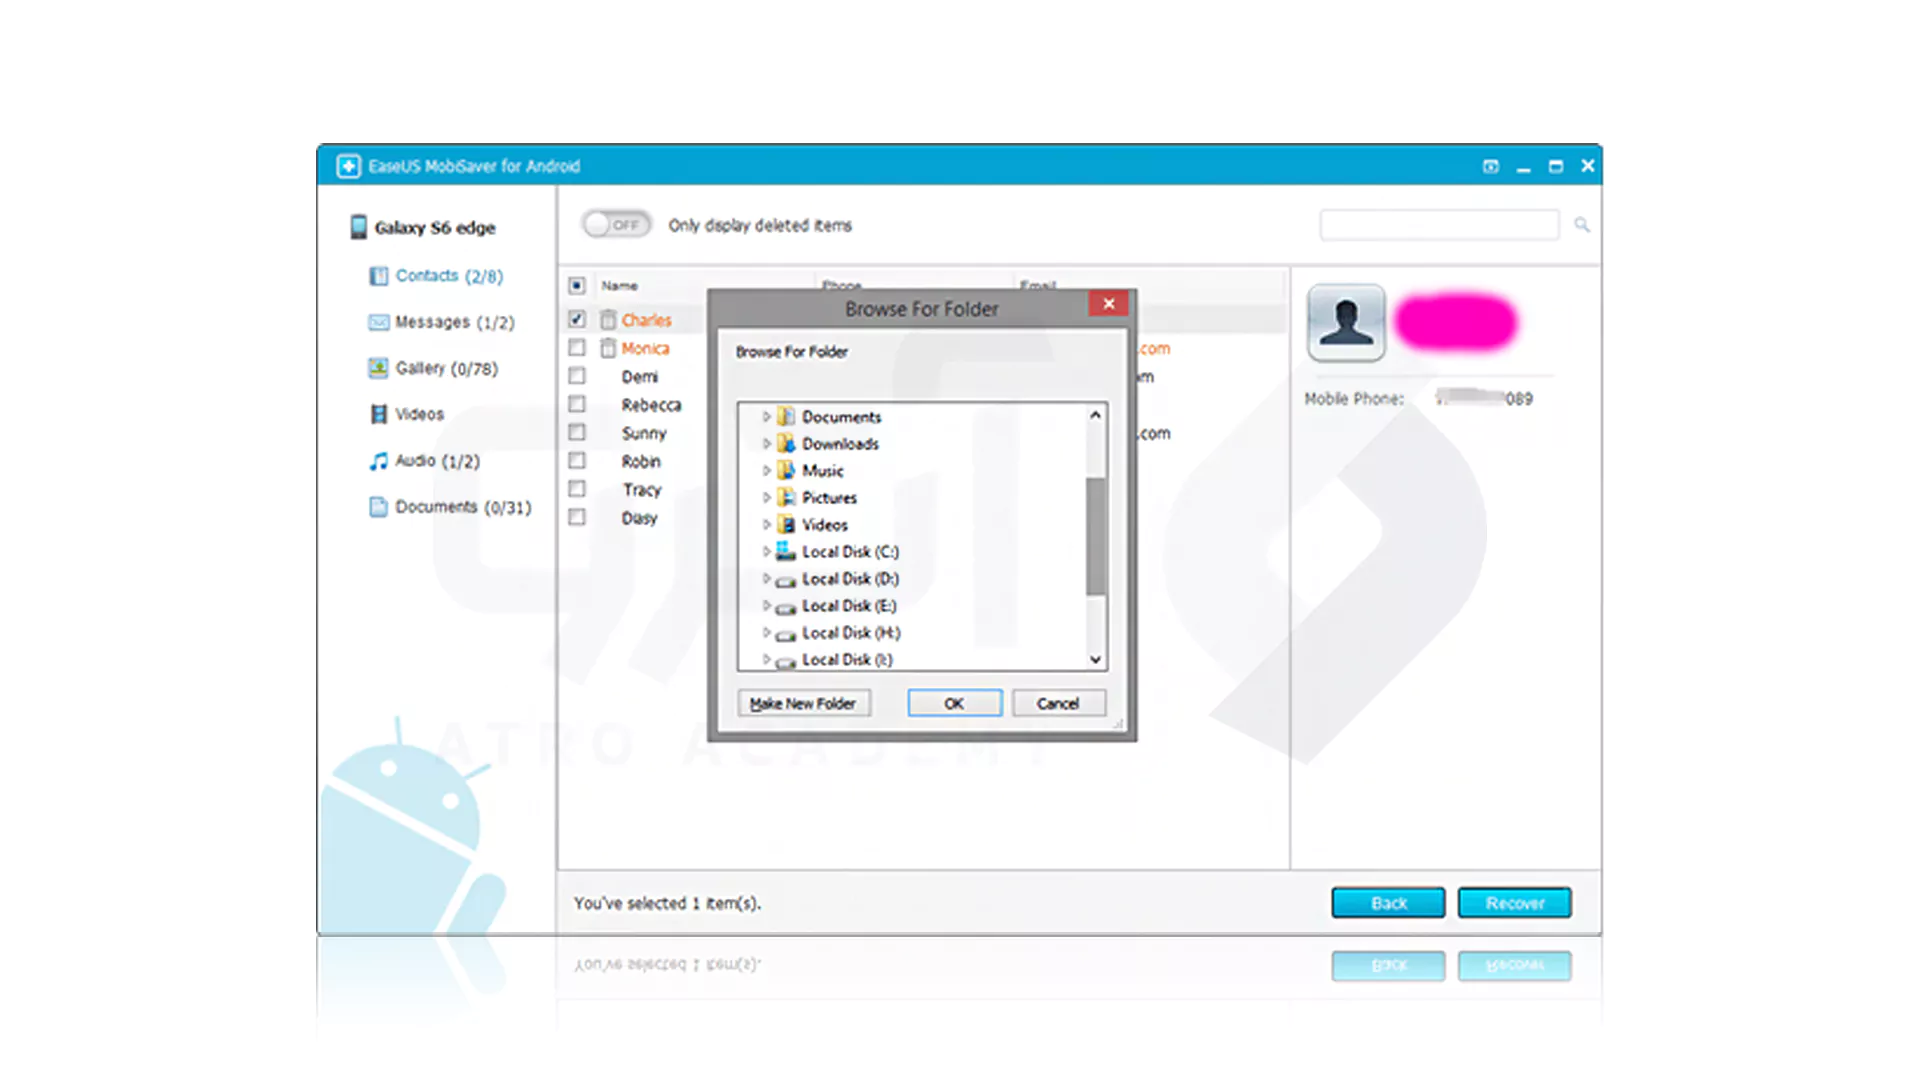Click the folder list scroll up arrow
Viewport: 1920px width, 1080px height.
(x=1096, y=415)
